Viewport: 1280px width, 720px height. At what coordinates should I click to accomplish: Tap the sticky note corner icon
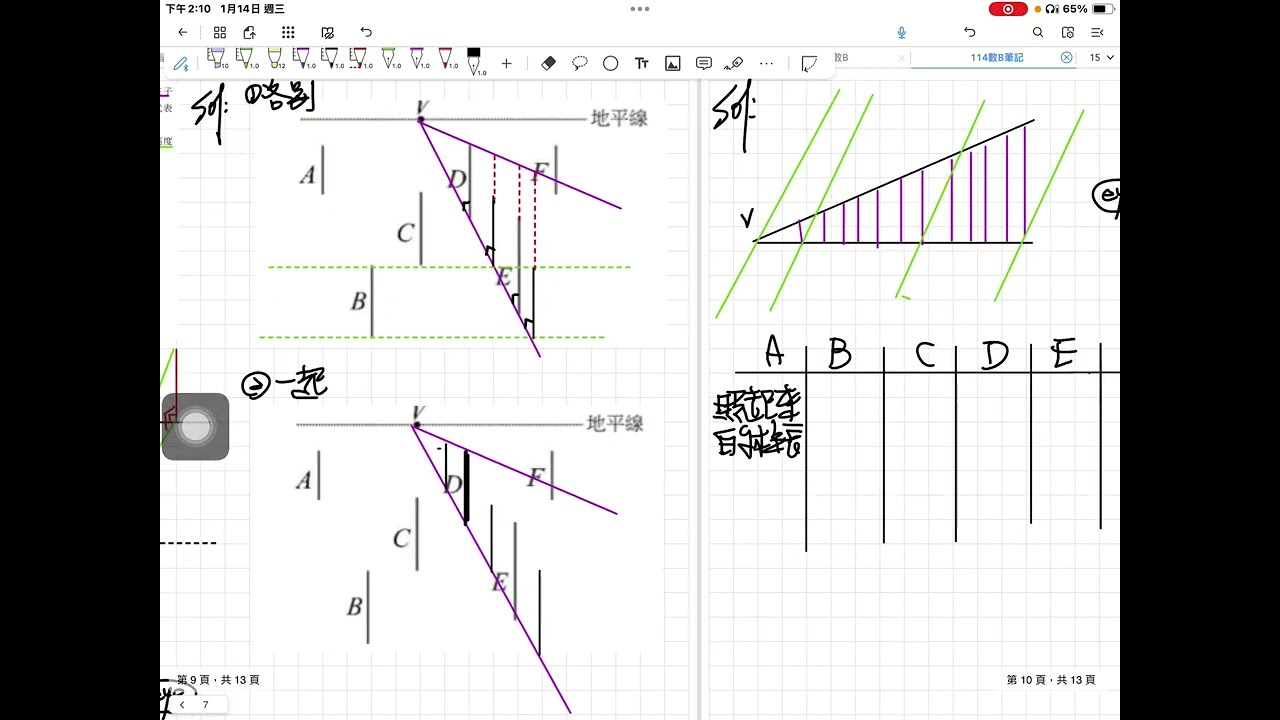coord(809,63)
